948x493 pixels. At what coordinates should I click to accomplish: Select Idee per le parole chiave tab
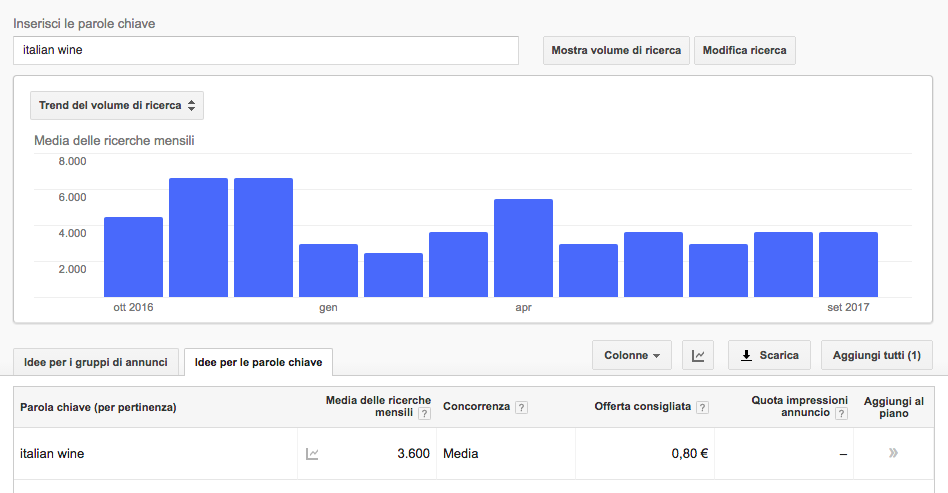258,362
